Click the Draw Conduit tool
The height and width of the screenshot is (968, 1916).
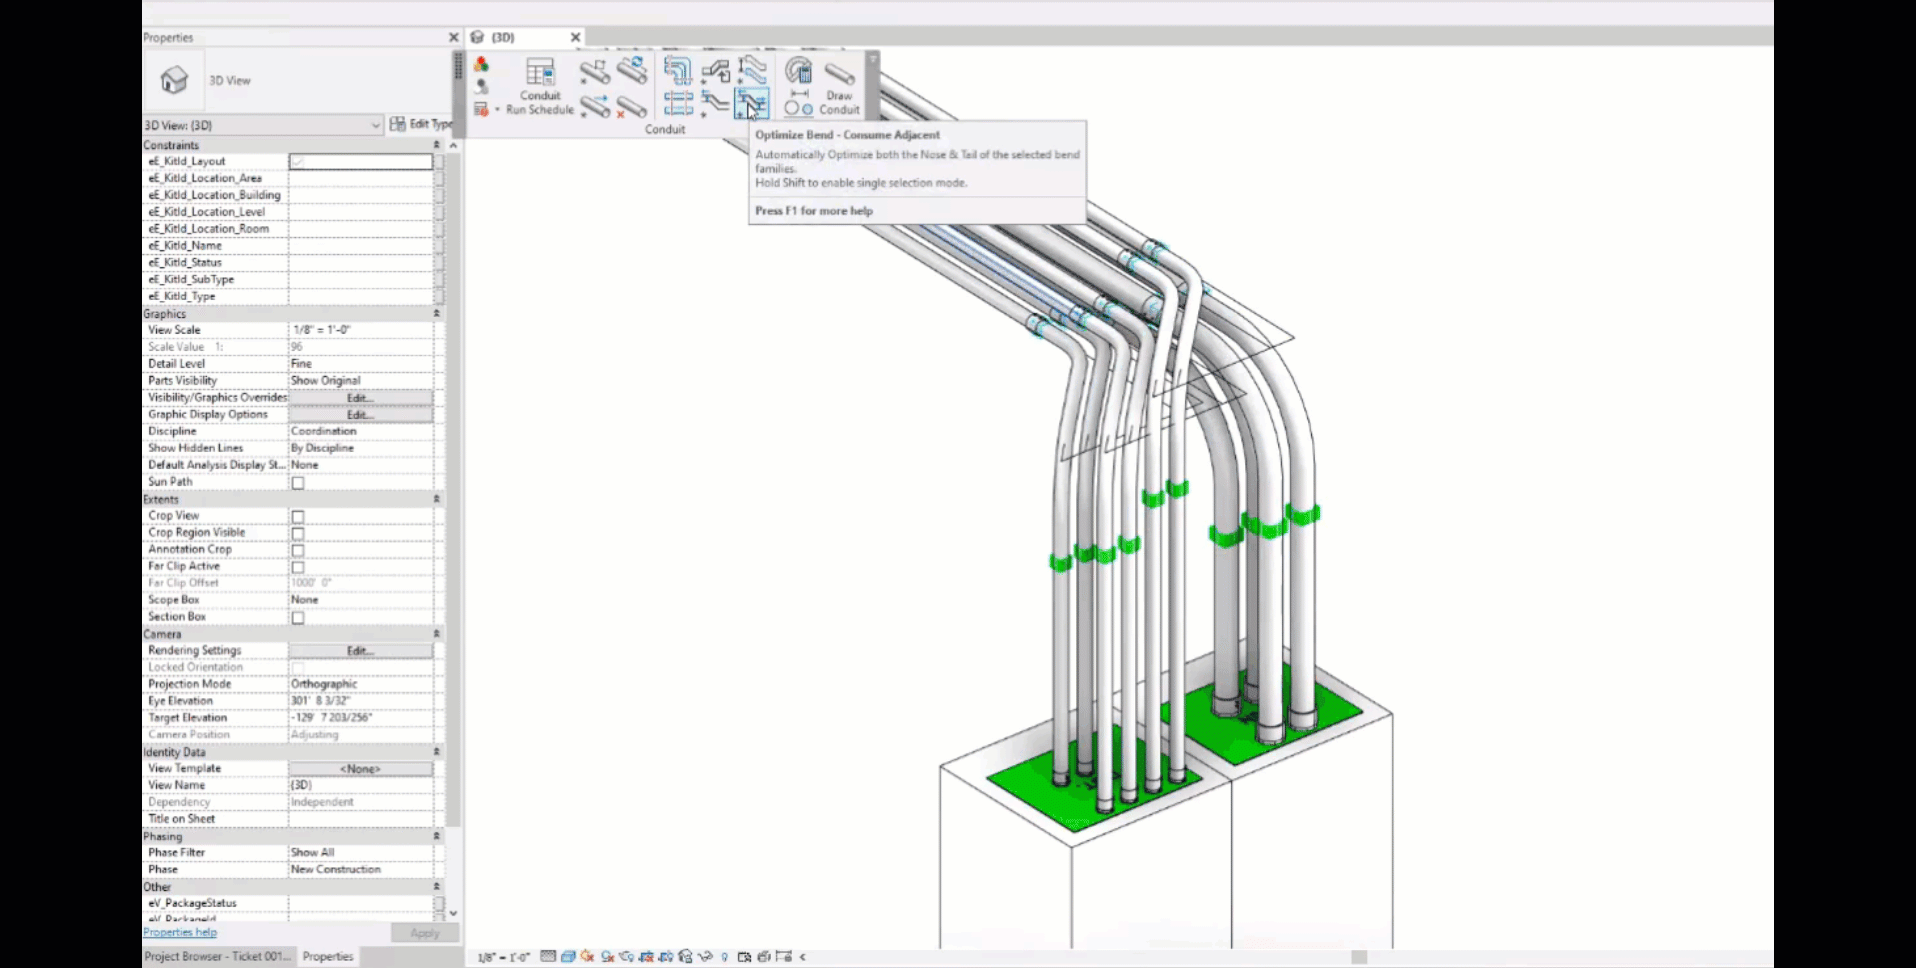(x=839, y=87)
